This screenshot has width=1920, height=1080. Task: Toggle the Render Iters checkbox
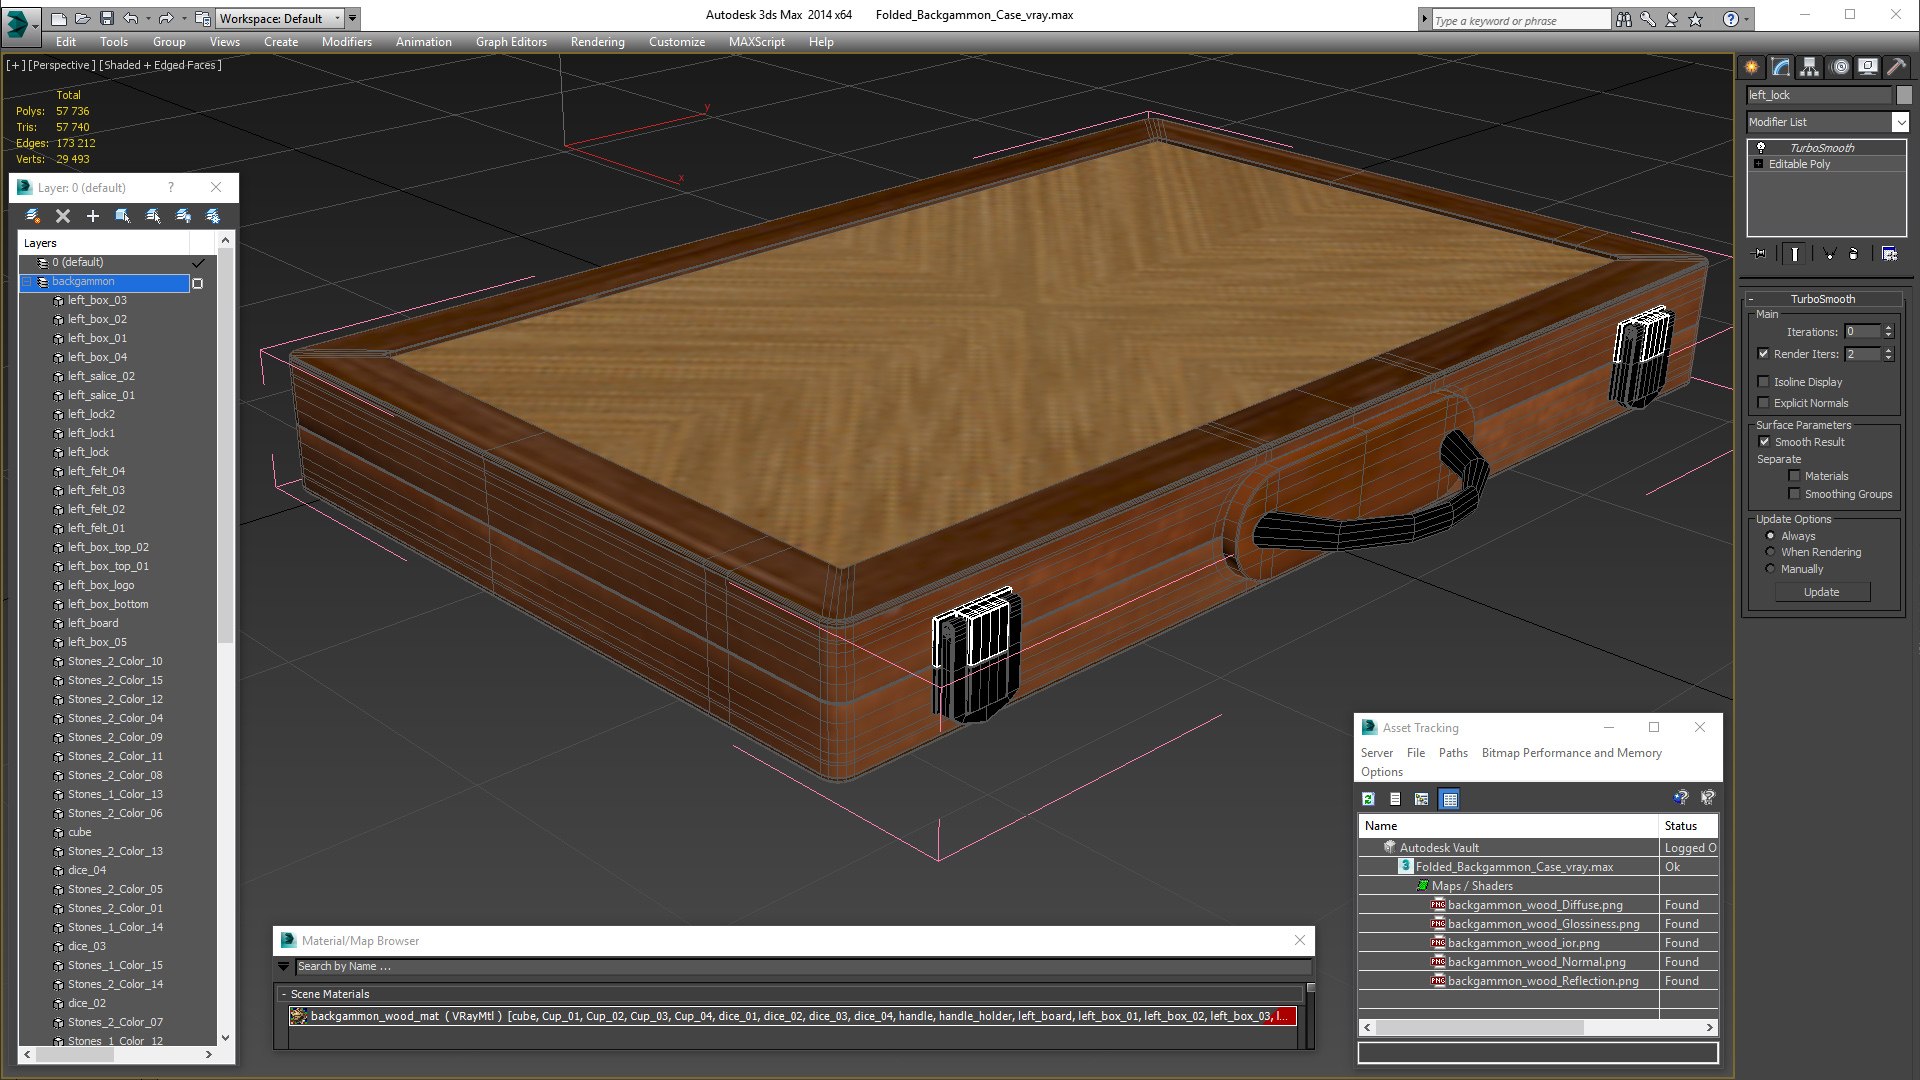click(1764, 354)
